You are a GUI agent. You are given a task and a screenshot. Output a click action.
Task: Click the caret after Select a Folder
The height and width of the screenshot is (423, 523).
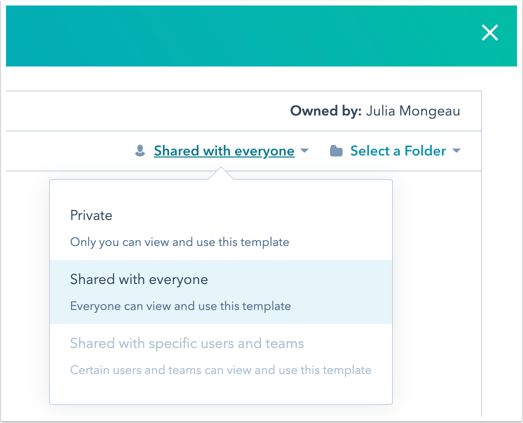tap(457, 151)
